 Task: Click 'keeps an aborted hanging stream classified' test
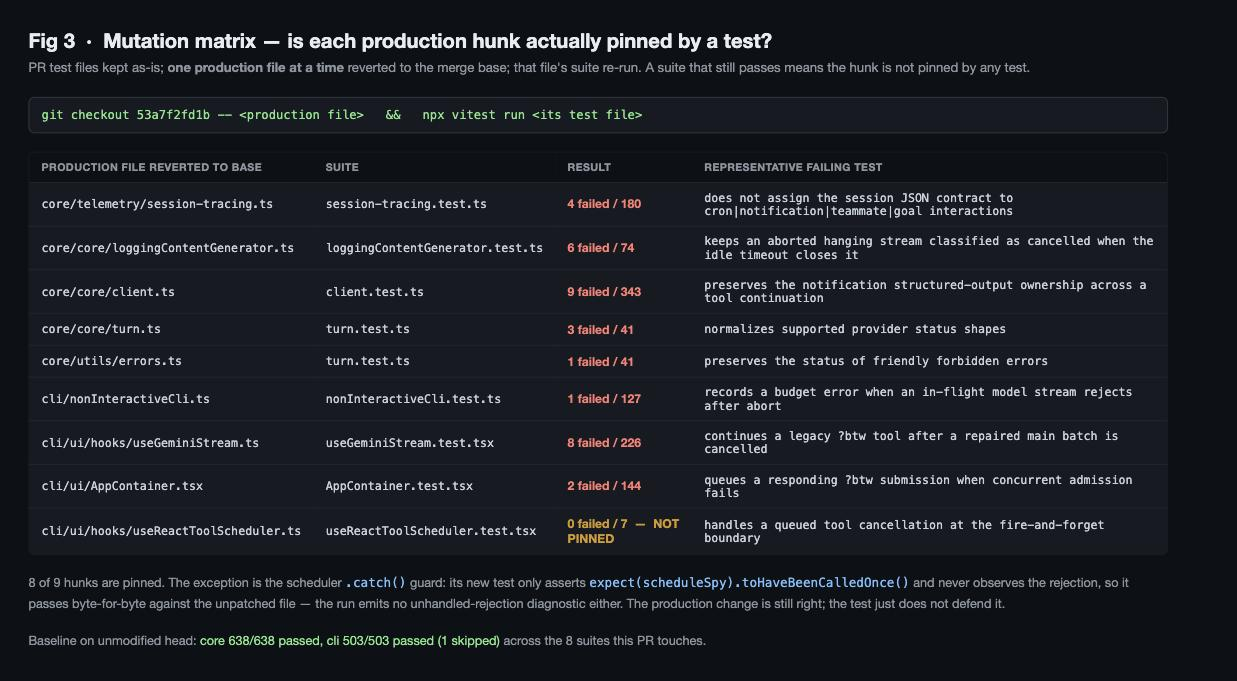(x=929, y=248)
